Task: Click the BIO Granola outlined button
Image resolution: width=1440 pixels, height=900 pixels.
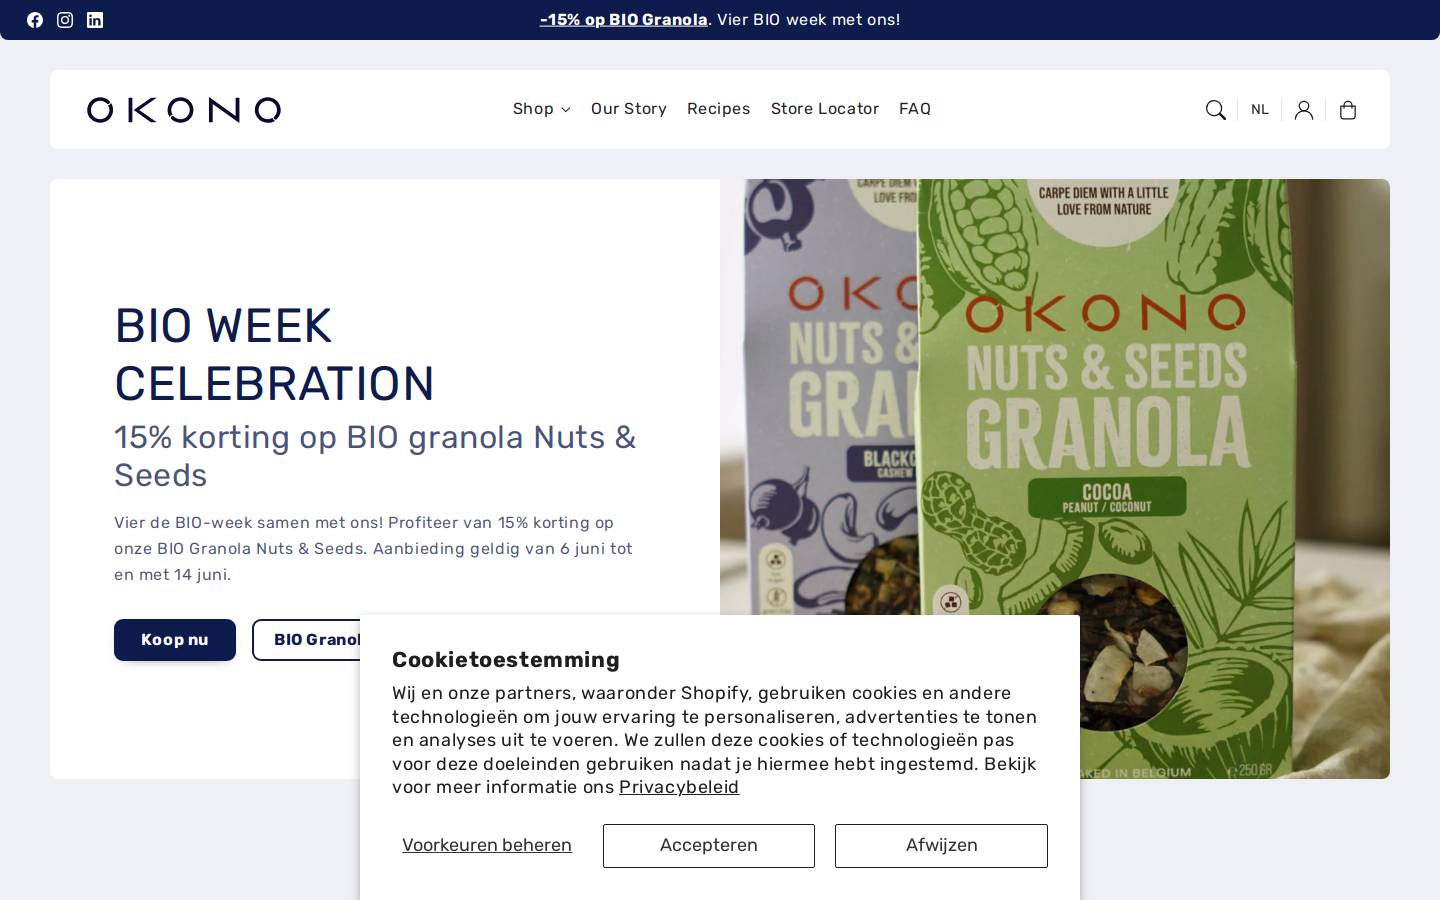Action: coord(307,640)
